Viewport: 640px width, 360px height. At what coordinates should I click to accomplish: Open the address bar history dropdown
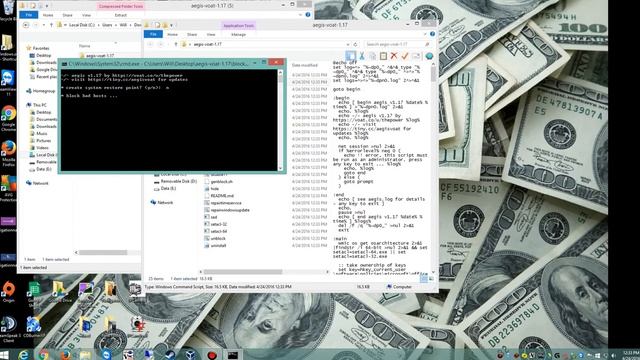point(348,44)
